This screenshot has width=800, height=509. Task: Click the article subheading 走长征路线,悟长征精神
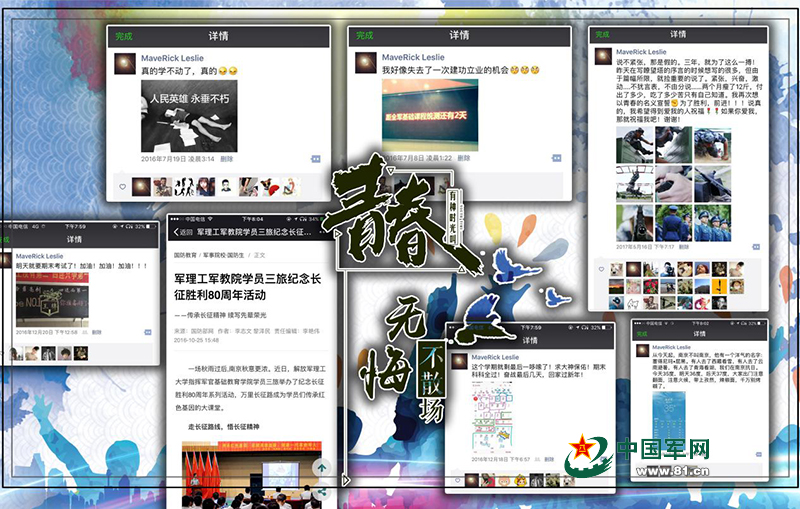pyautogui.click(x=223, y=426)
